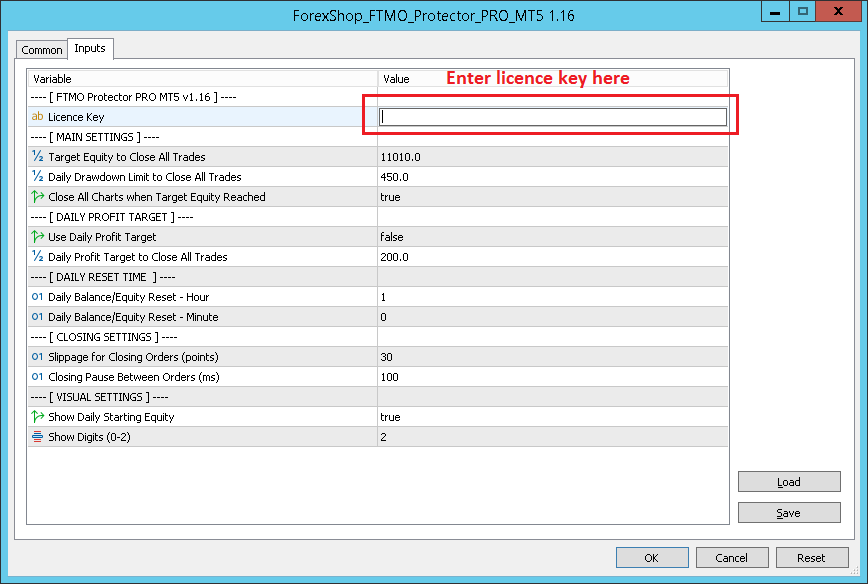Select the Closing Pause value 100
This screenshot has height=584, width=868.
click(x=389, y=377)
